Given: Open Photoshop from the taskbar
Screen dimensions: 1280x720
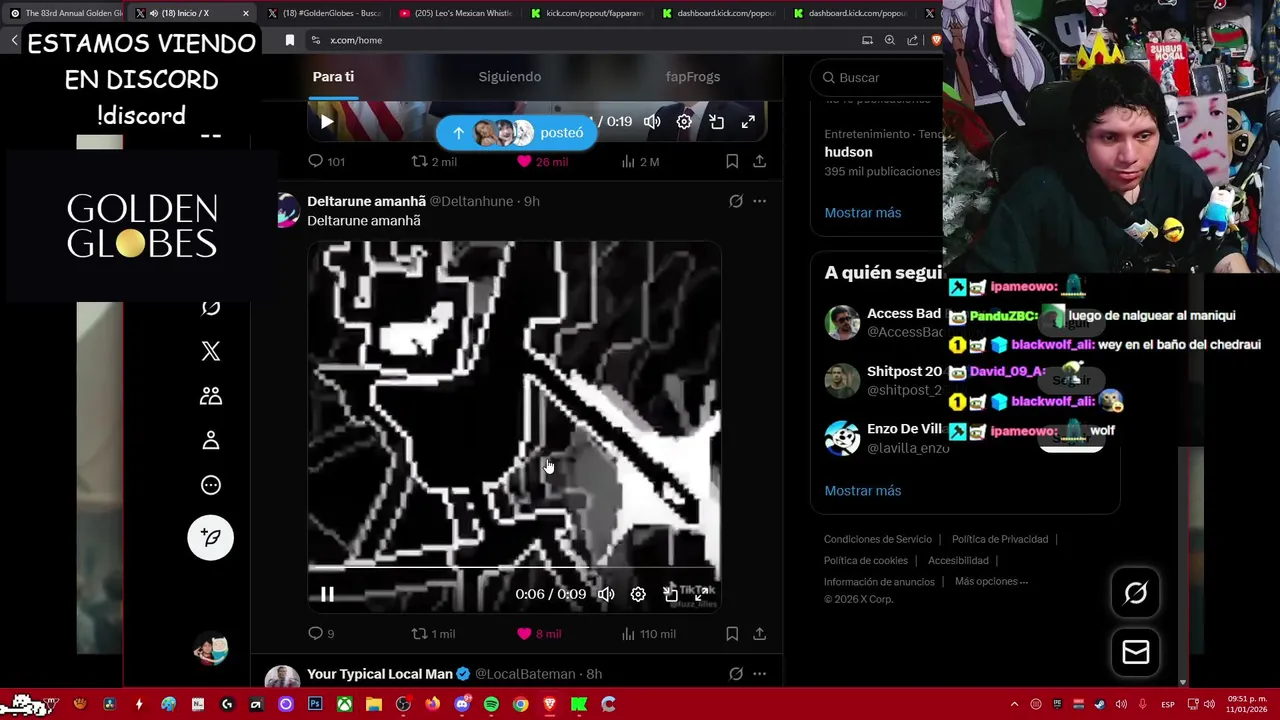Looking at the screenshot, I should 315,704.
